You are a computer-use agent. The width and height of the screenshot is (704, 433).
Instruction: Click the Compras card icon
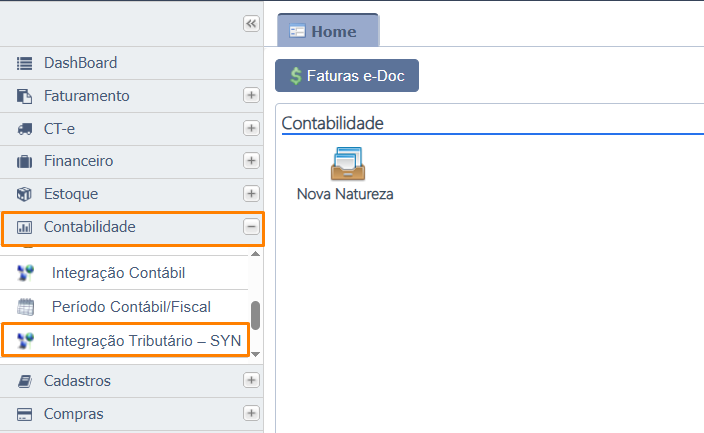click(25, 414)
